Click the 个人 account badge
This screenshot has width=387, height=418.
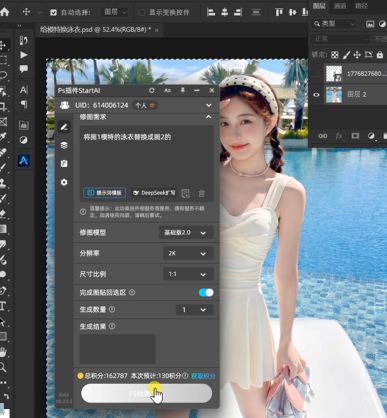click(145, 105)
